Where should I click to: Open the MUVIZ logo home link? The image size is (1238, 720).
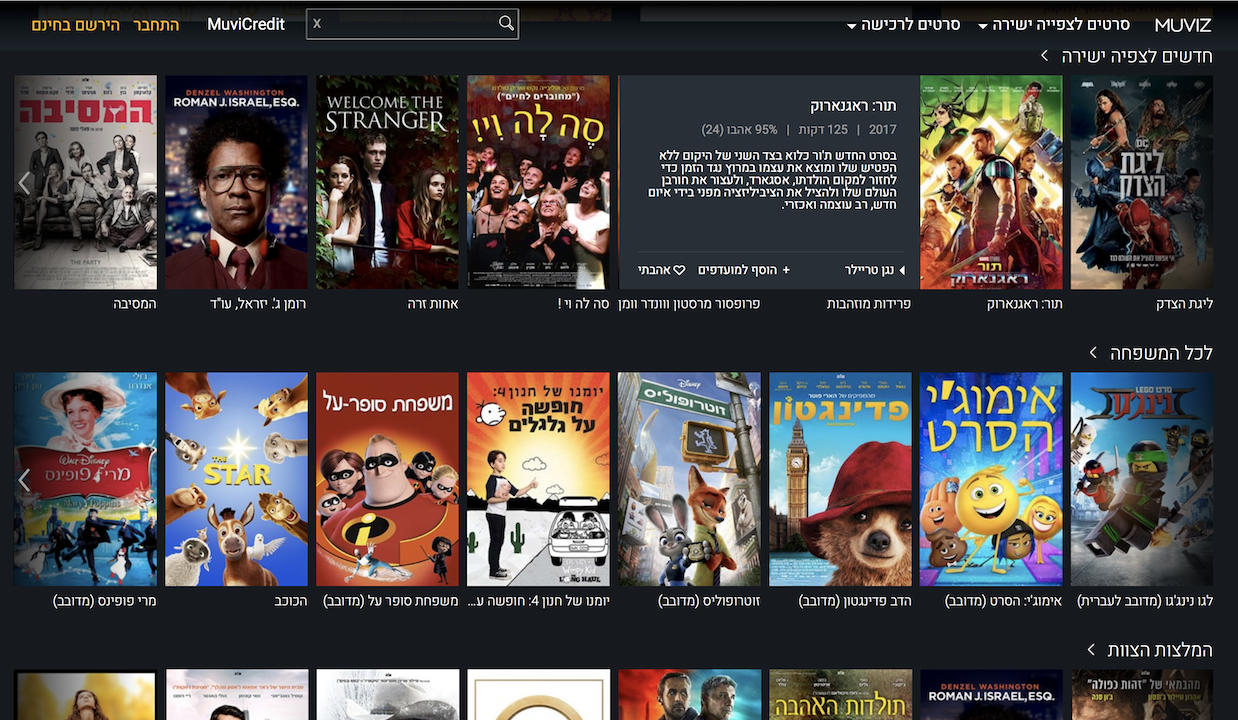pos(1183,25)
